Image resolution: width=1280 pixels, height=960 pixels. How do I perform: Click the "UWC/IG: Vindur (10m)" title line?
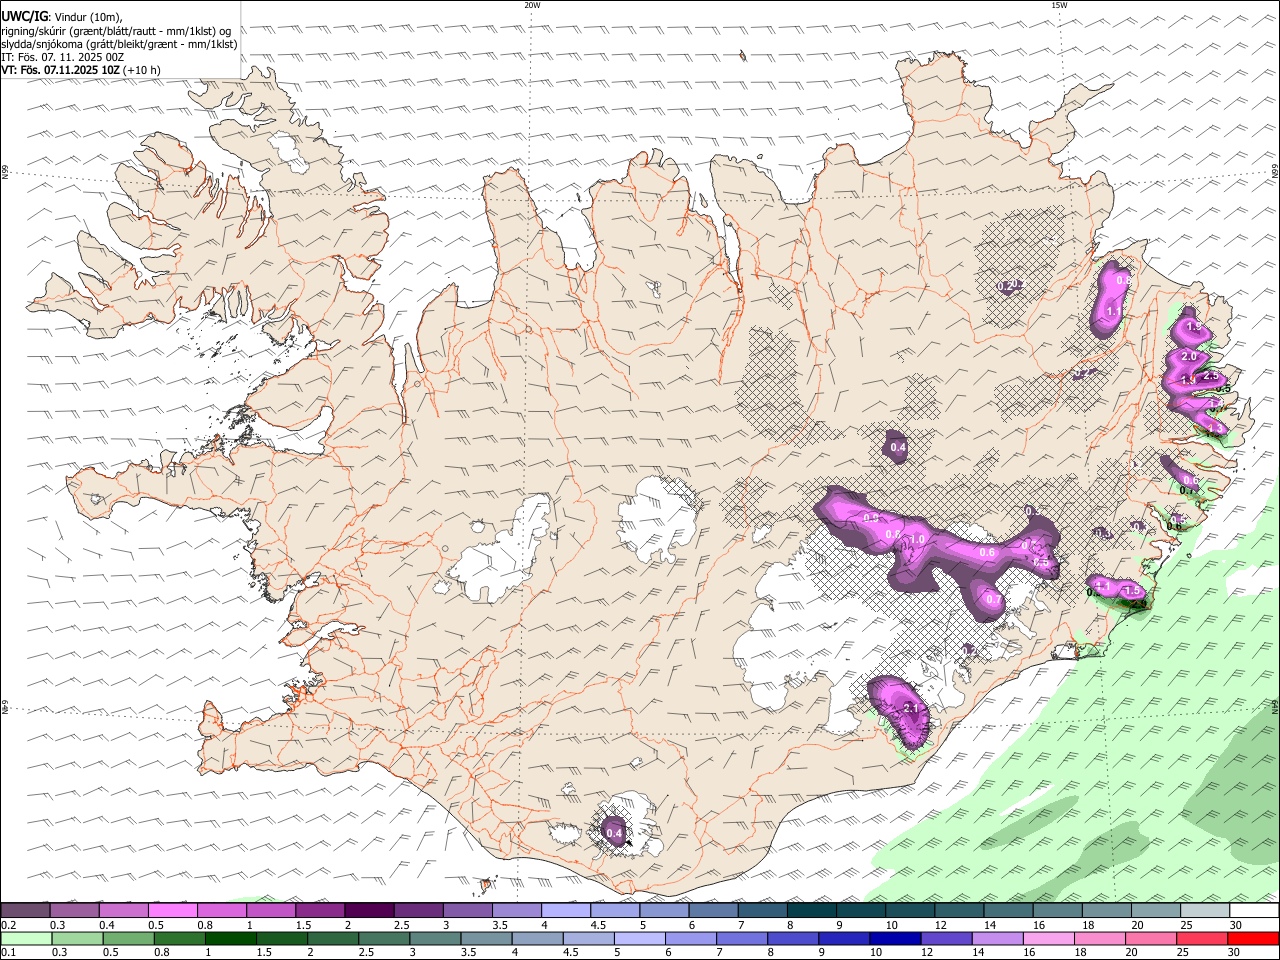pos(62,16)
